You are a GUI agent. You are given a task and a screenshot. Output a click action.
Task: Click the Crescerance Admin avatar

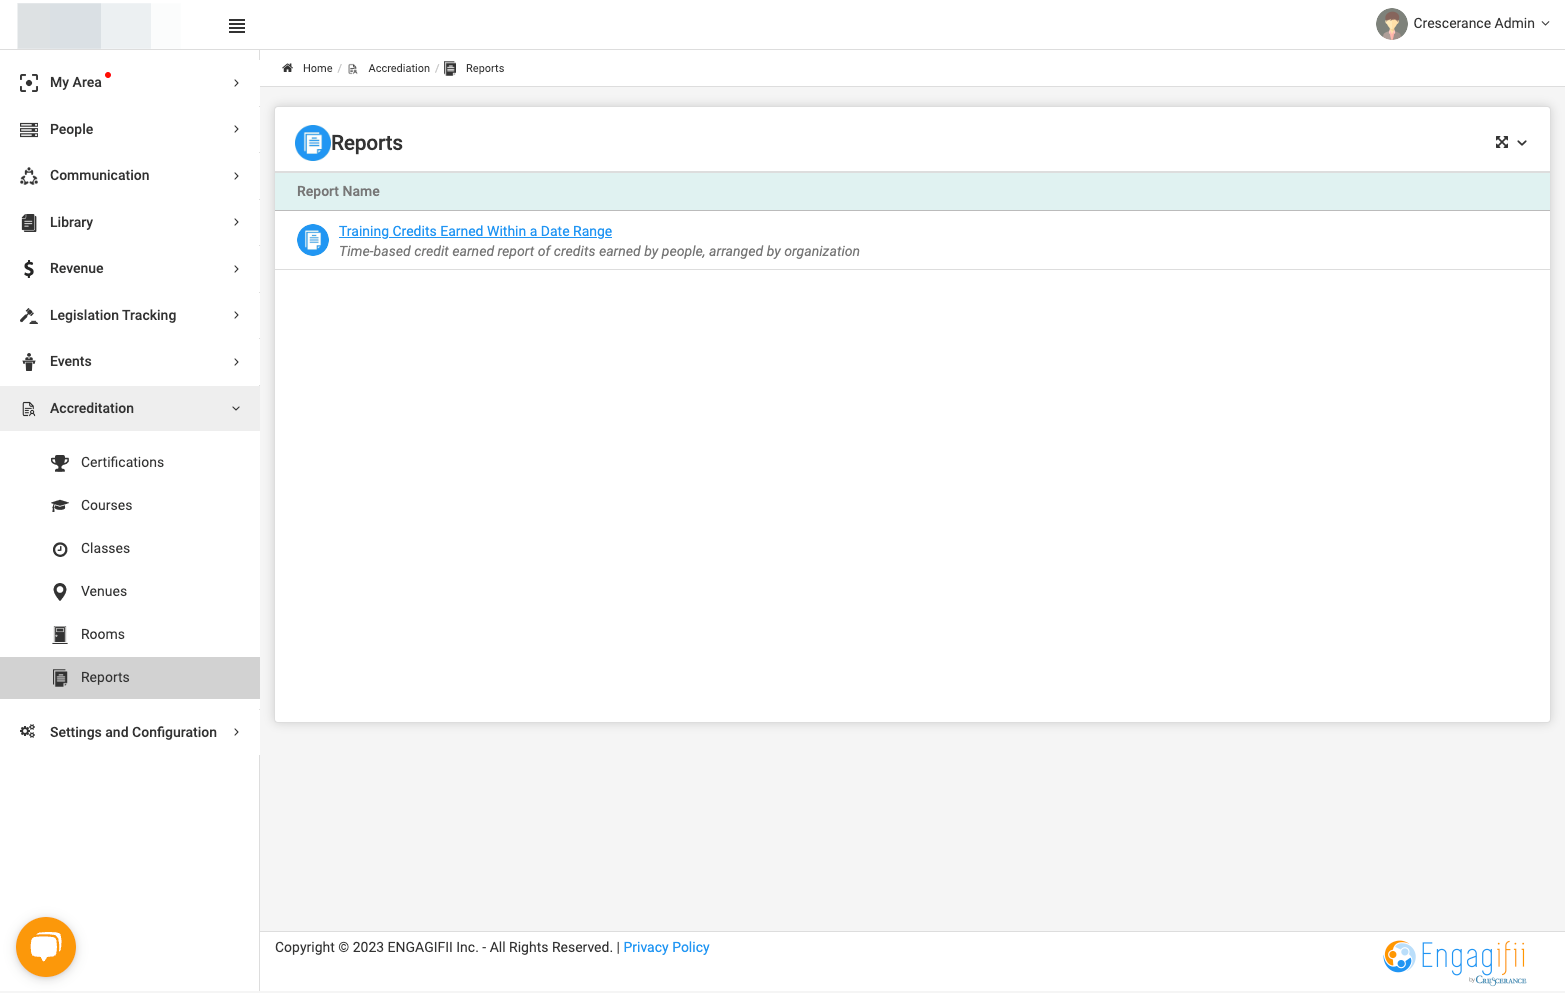point(1392,24)
